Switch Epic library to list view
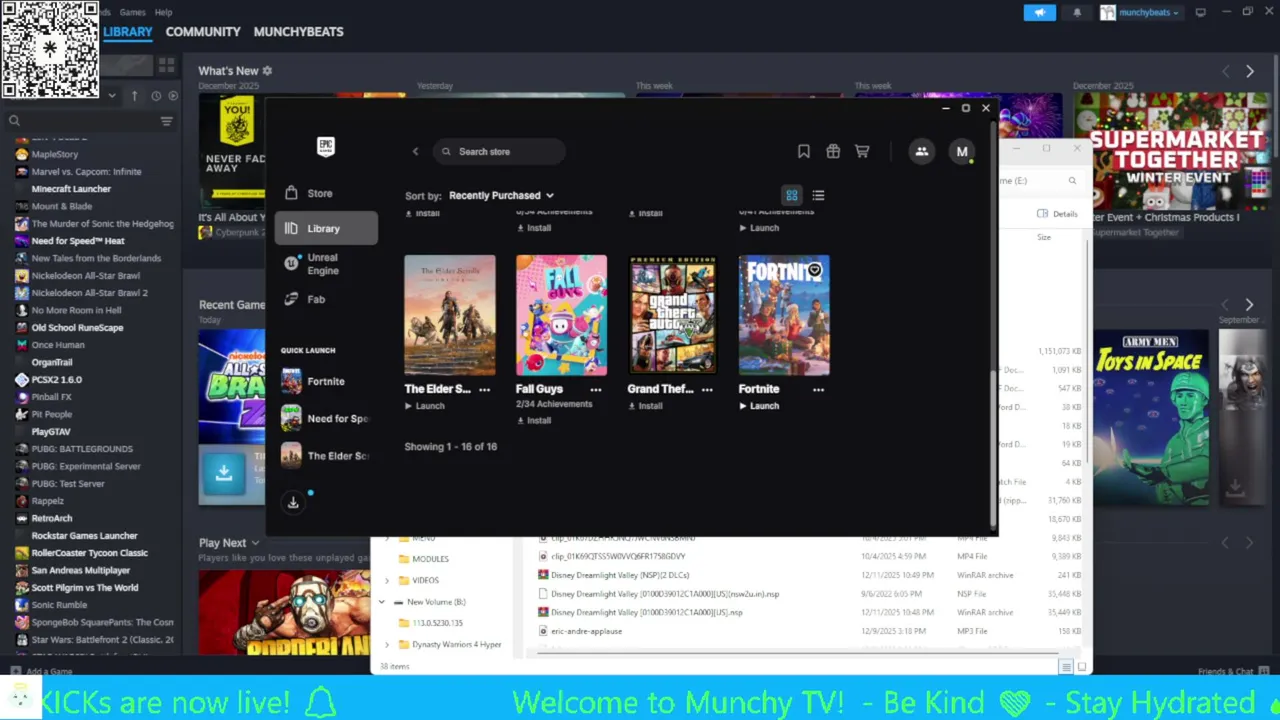 (818, 195)
